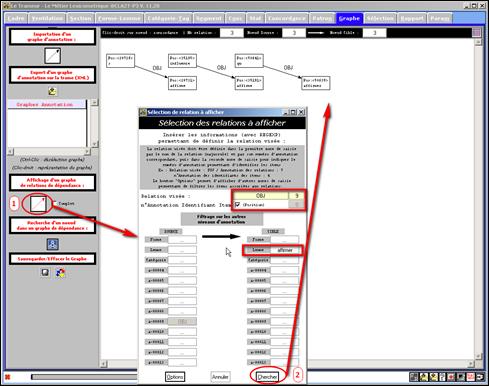489x386 pixels.
Task: Click the save graph icon
Action: click(45, 272)
